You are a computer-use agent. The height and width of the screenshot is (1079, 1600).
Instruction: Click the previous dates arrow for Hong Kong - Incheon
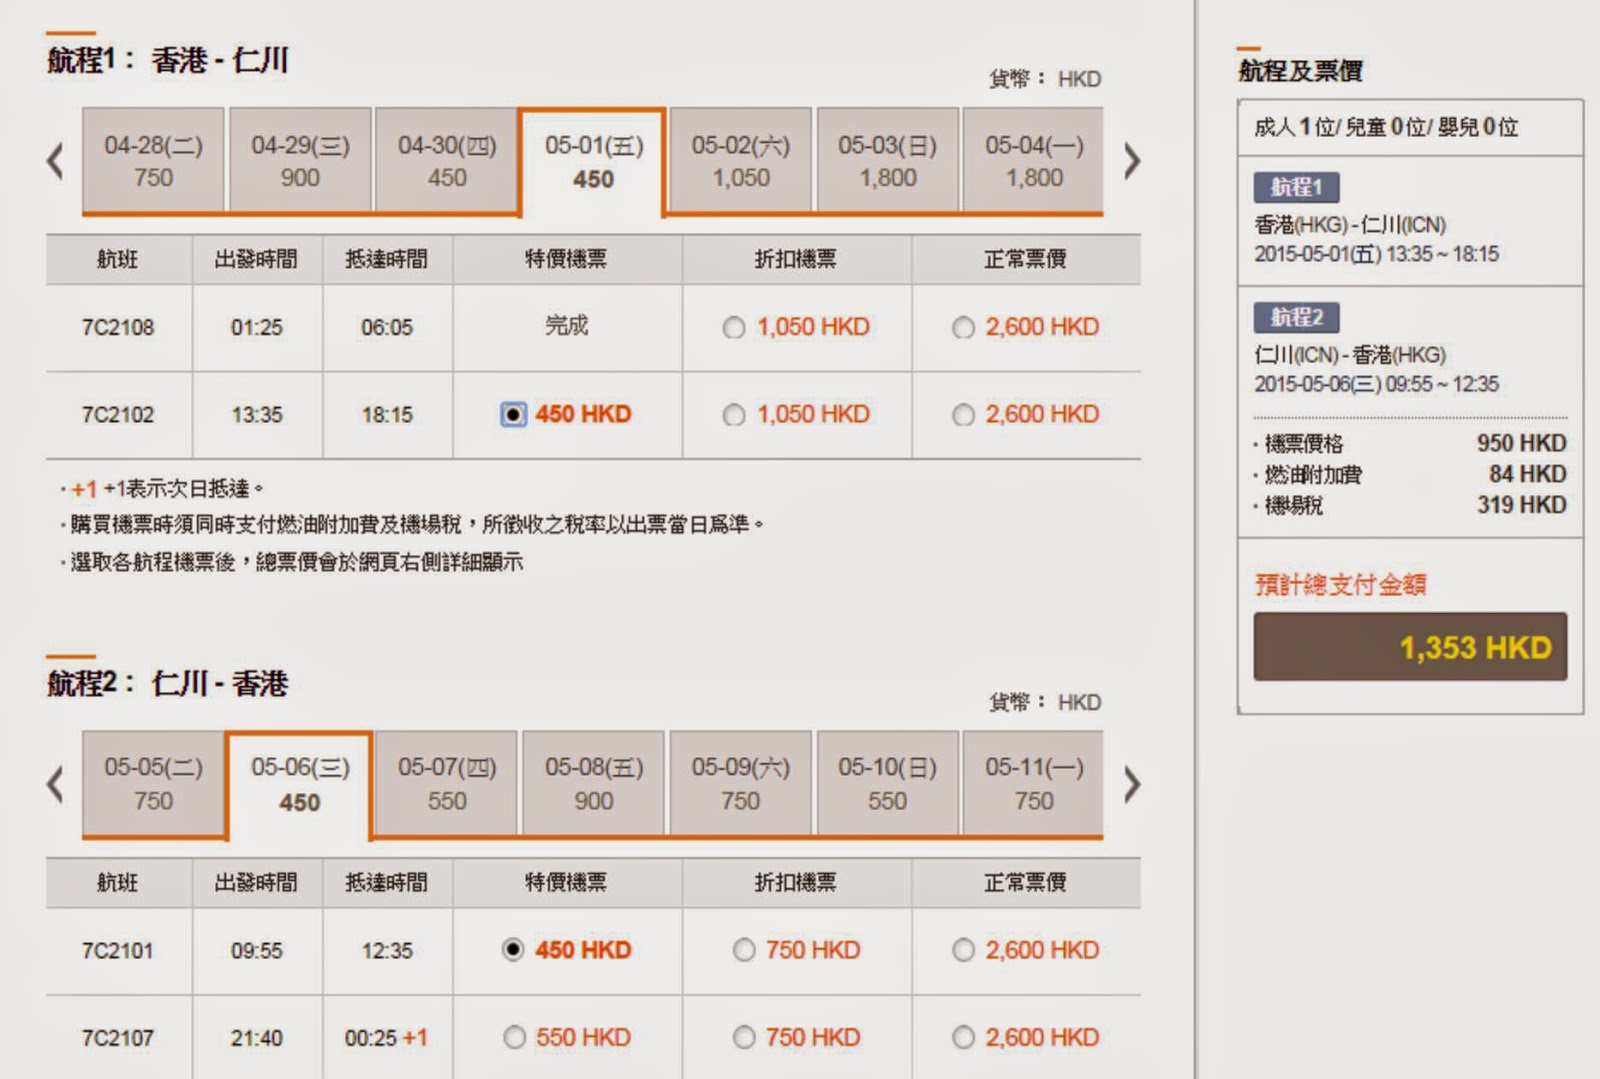(x=56, y=161)
